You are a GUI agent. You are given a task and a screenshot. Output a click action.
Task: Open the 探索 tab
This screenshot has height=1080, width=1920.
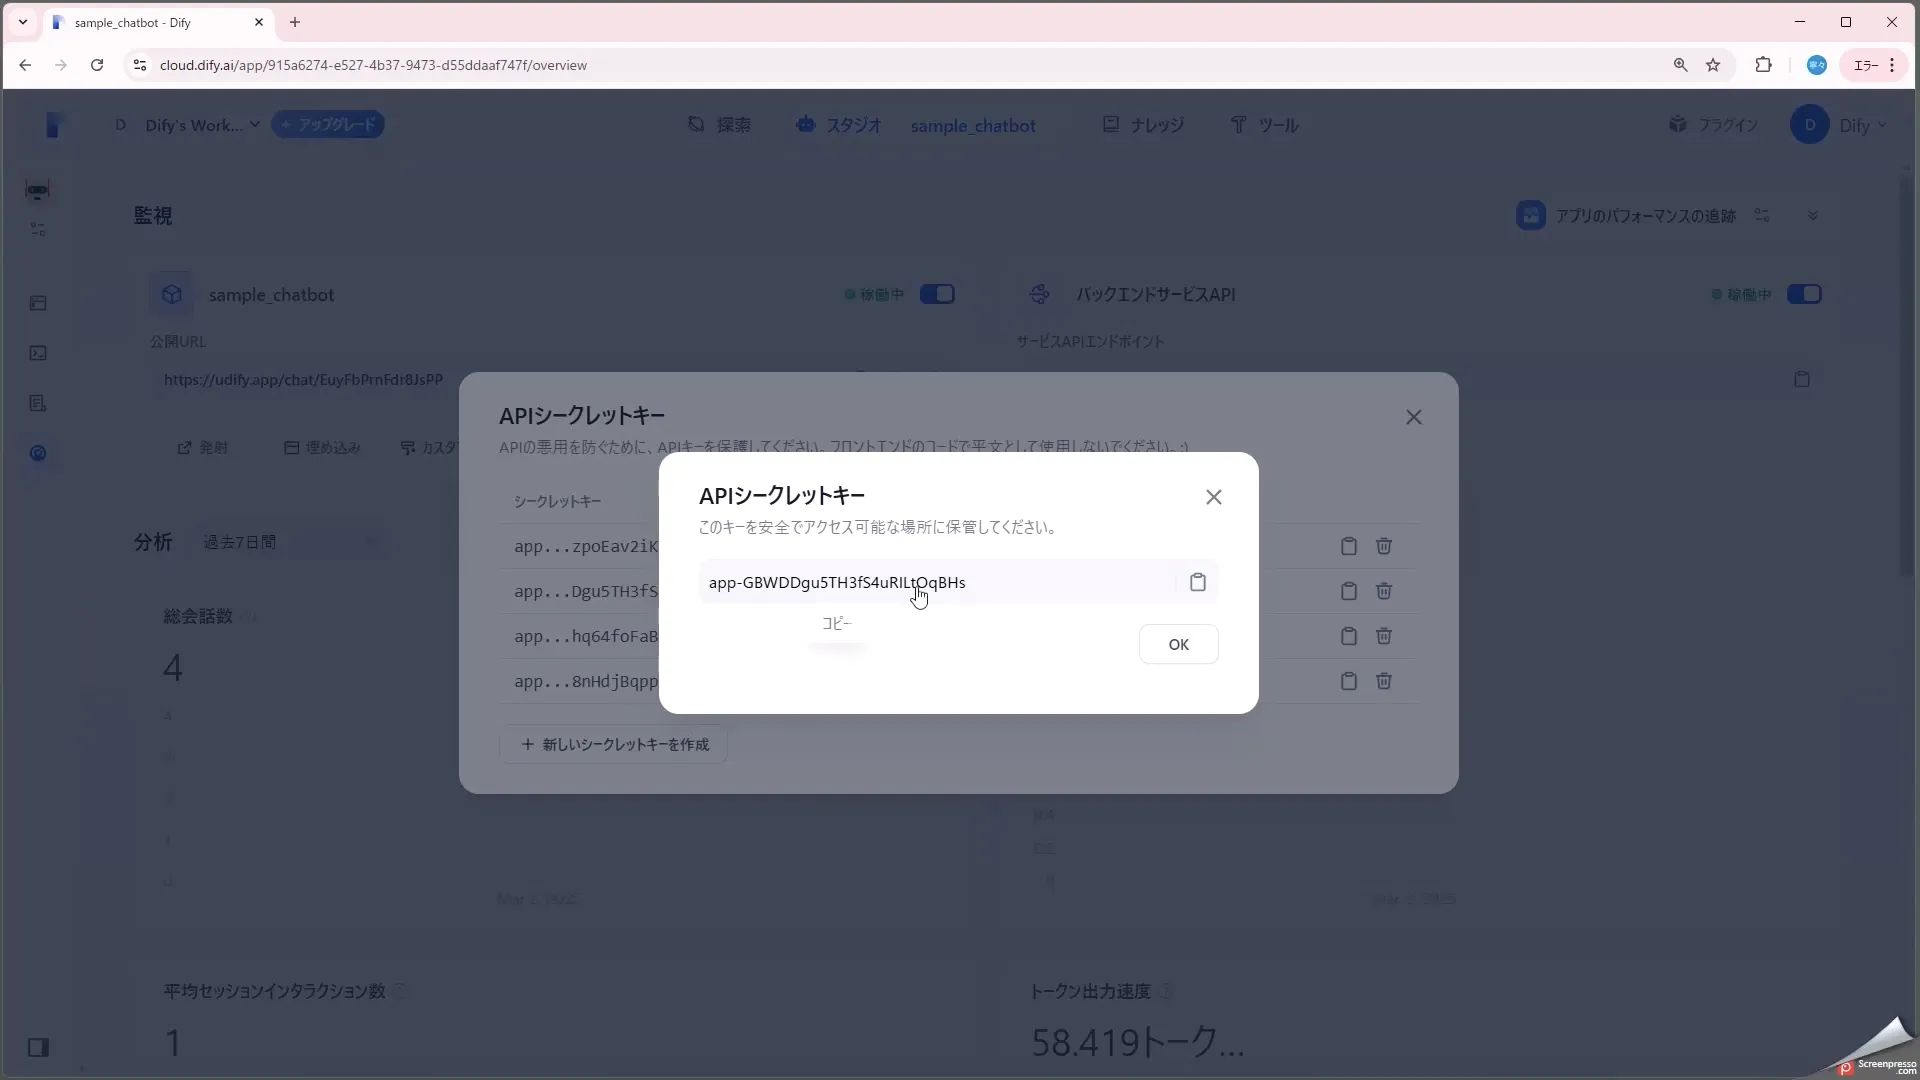[x=719, y=125]
